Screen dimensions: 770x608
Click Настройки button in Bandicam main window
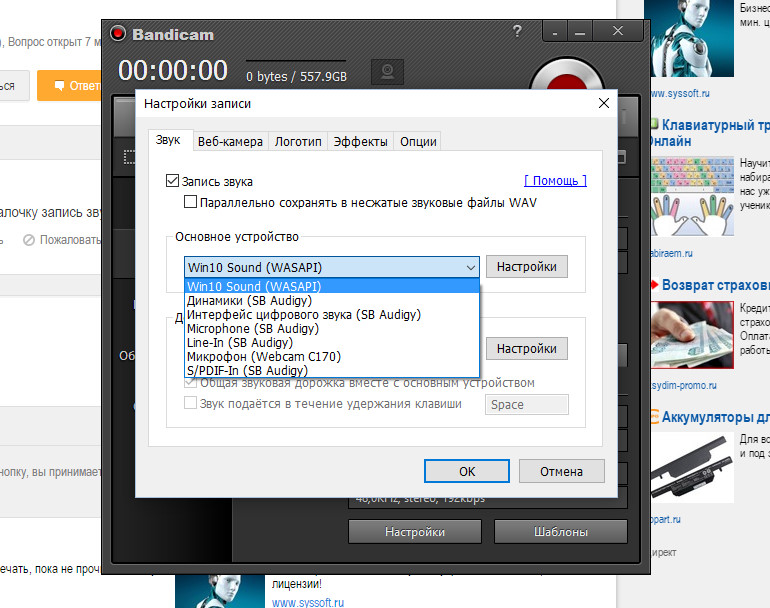point(415,532)
